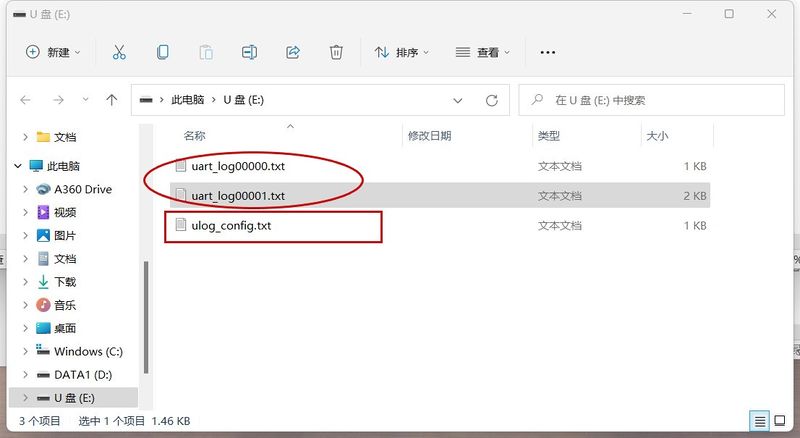Refresh the current folder view
Viewport: 800px width, 438px height.
pos(492,100)
